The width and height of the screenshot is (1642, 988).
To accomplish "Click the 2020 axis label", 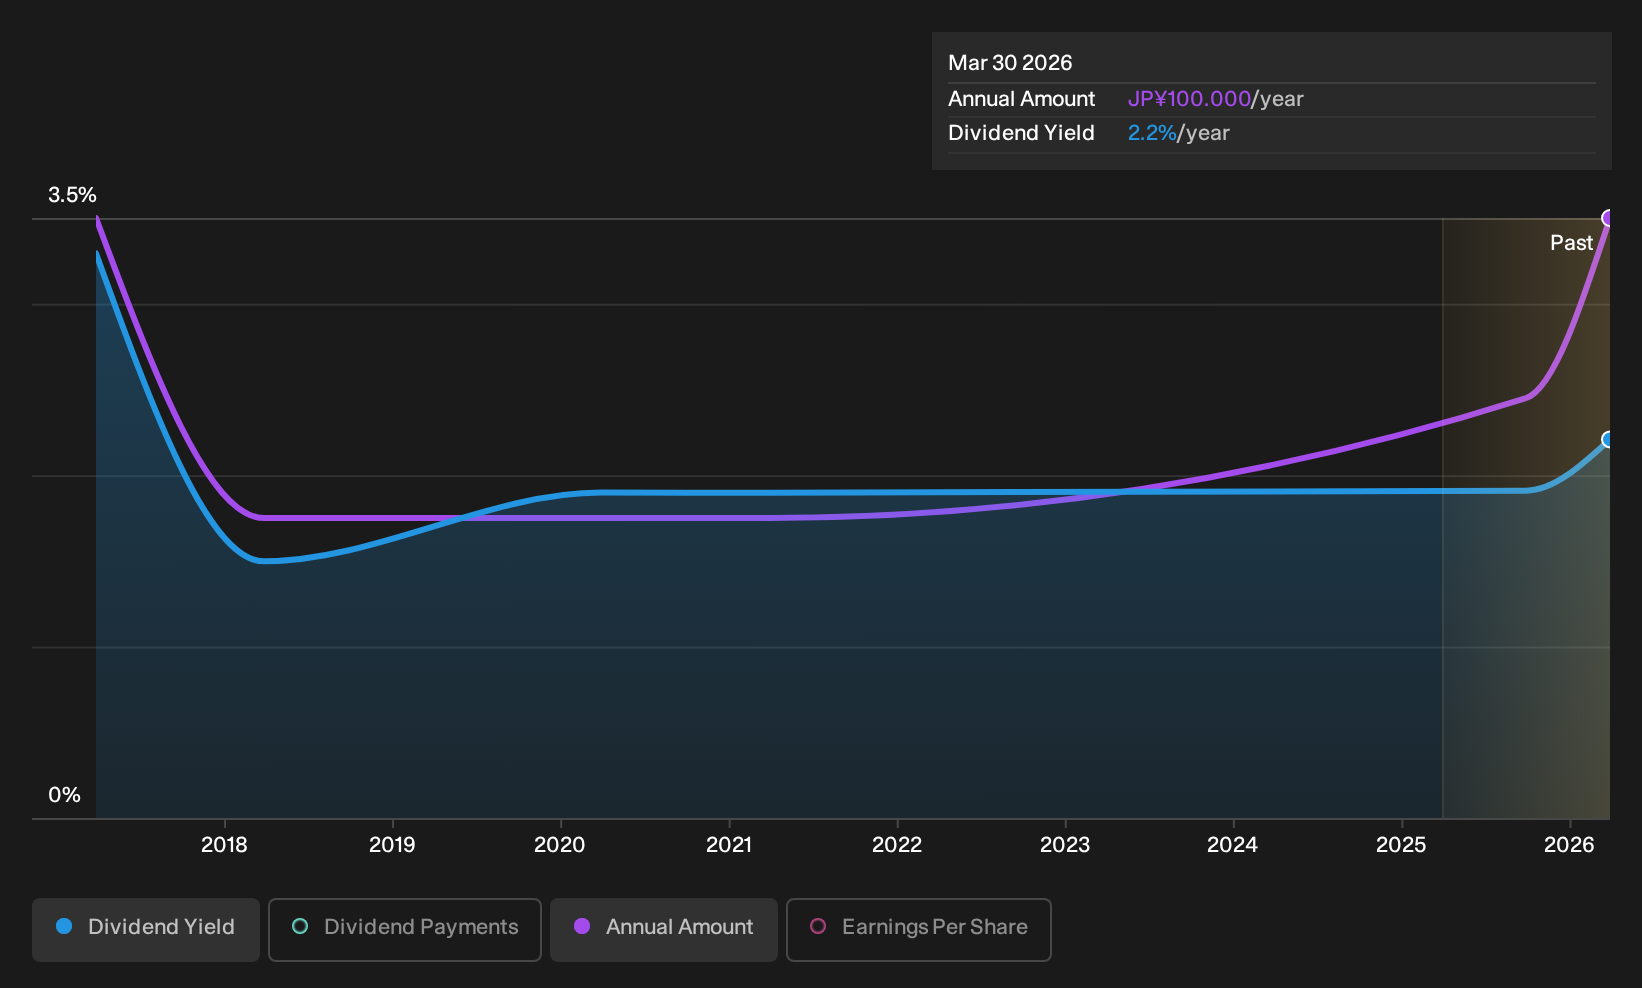I will coord(560,845).
